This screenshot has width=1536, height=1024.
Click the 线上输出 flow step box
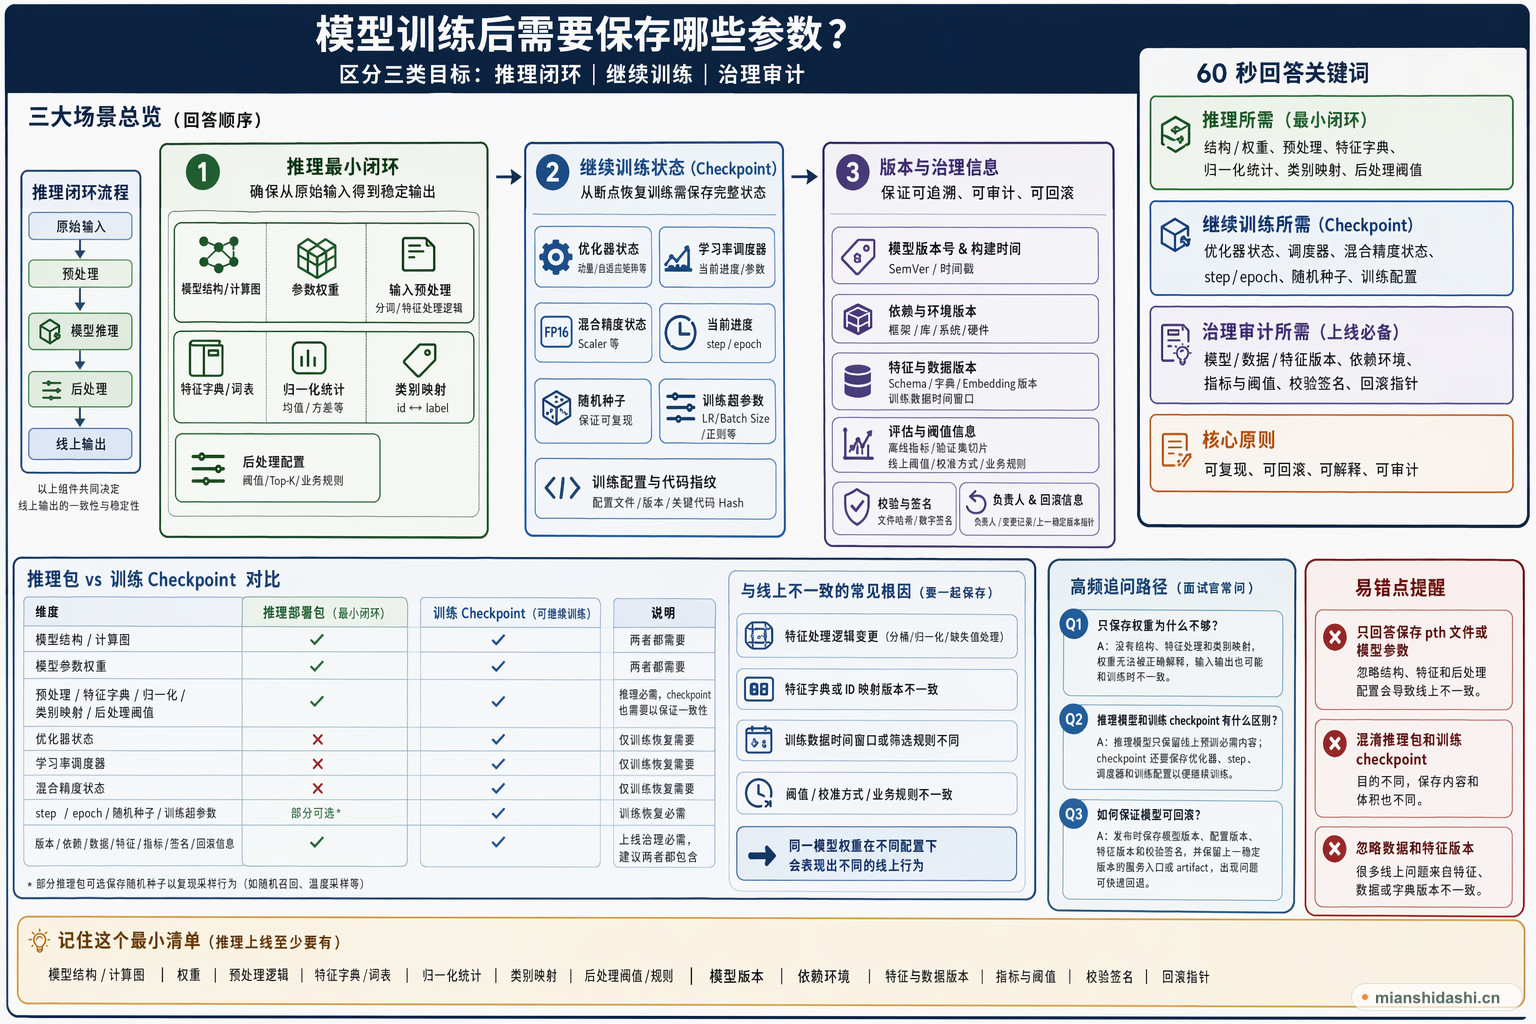point(80,444)
